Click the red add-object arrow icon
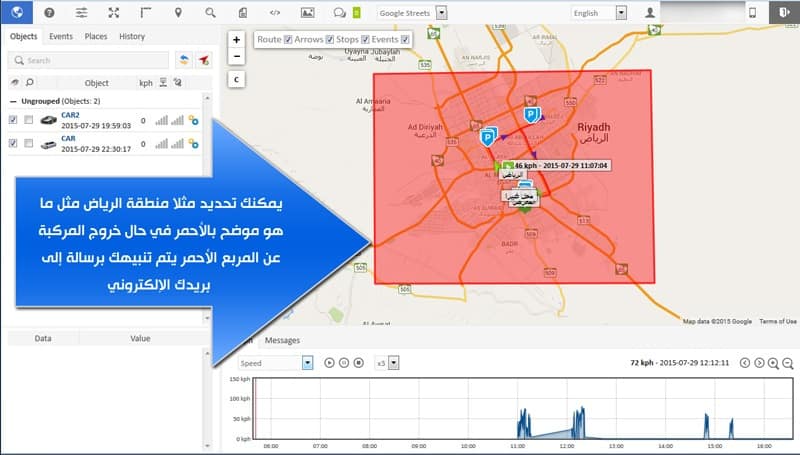The image size is (800, 455). pos(204,60)
